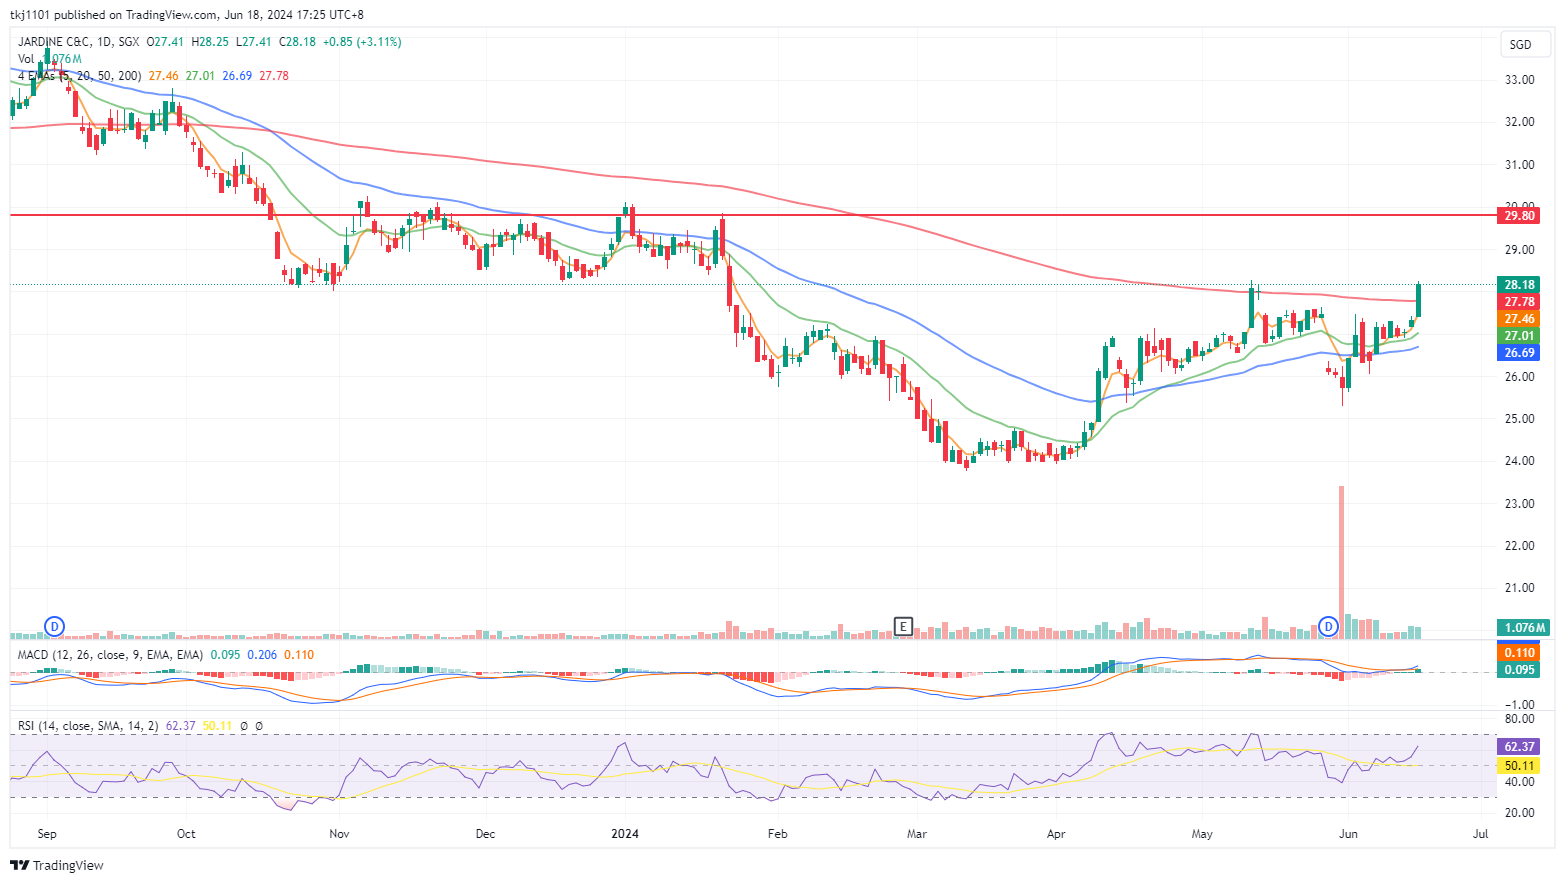
Task: Click the Jun label on time axis
Action: pos(1348,834)
